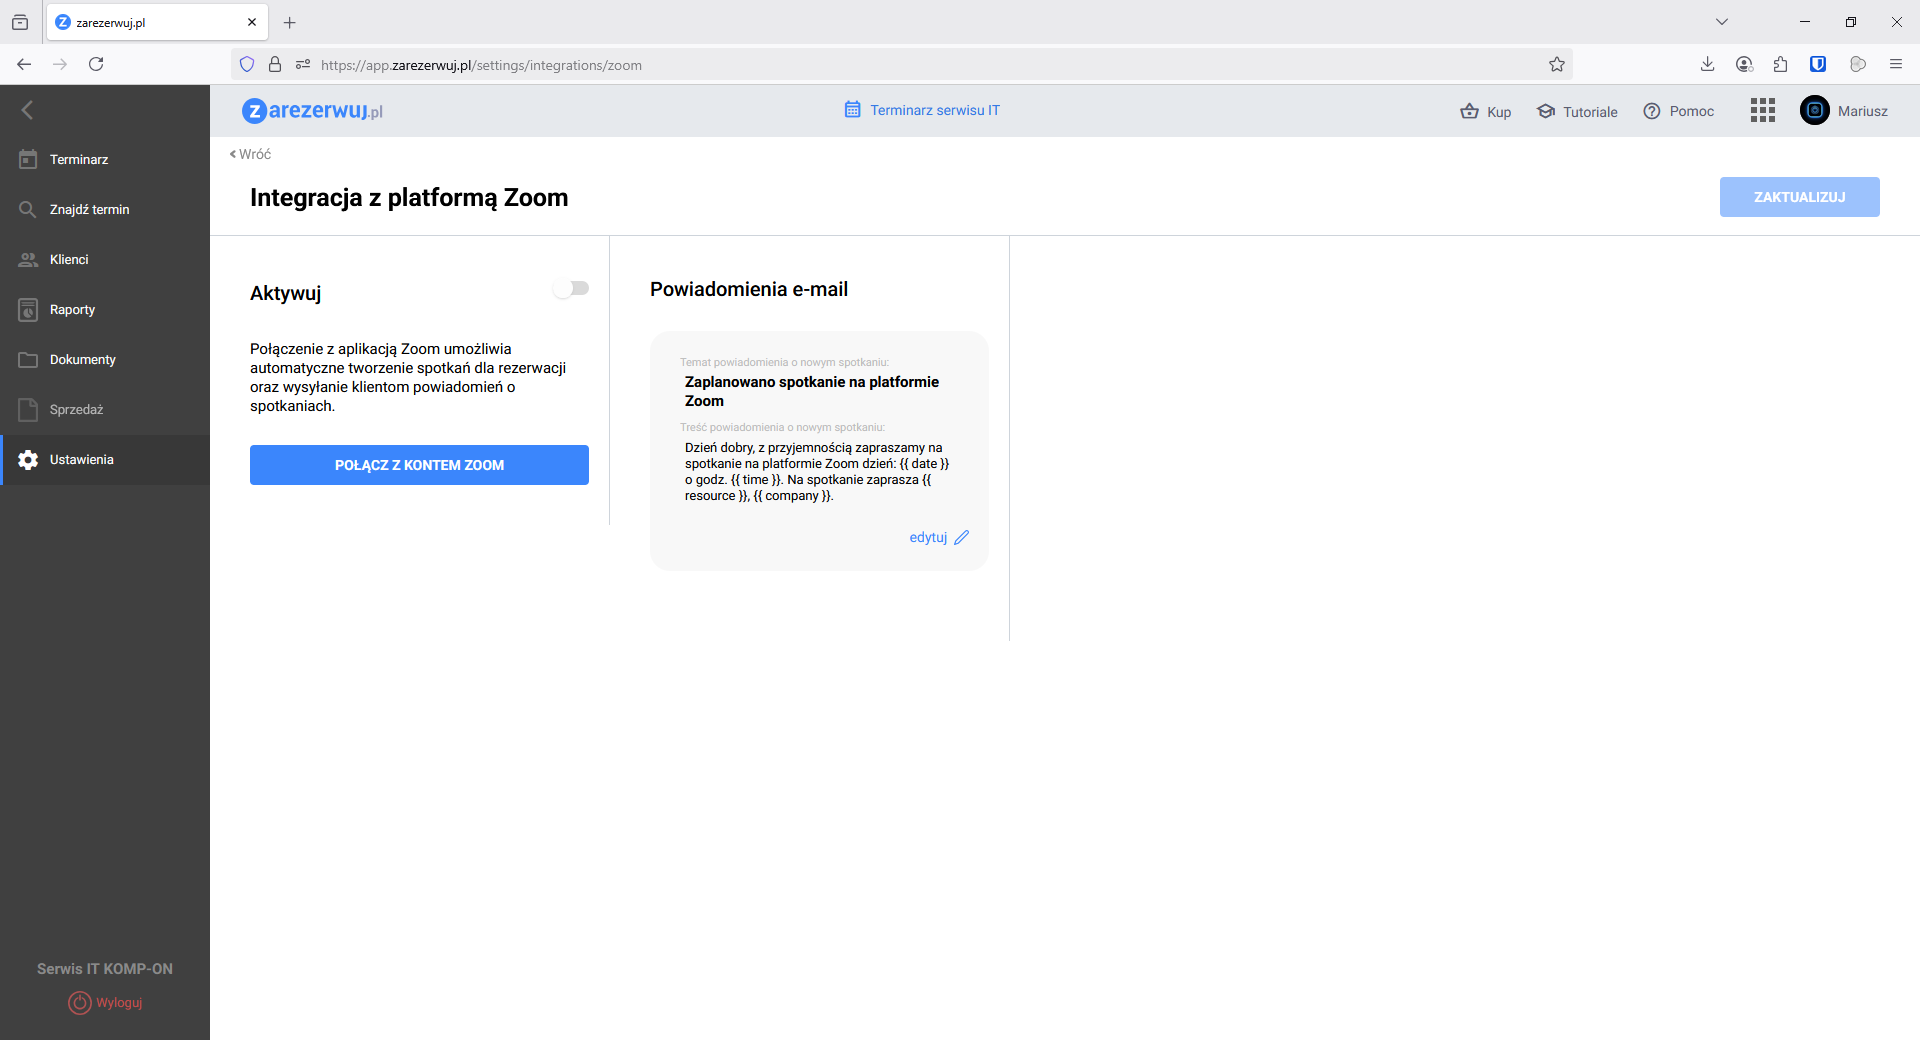Collapse the sidebar with the back chevron
Screen dimensions: 1920x1040
[28, 110]
